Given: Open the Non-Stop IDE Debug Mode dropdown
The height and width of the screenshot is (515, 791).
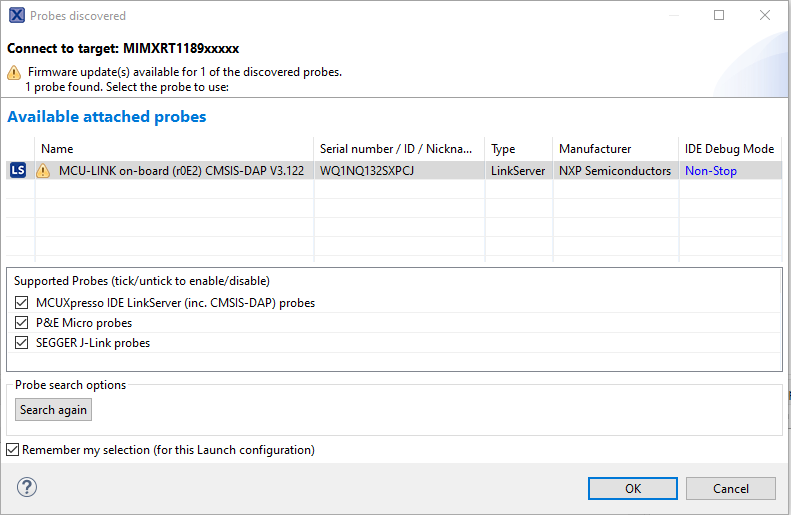Looking at the screenshot, I should (x=711, y=171).
